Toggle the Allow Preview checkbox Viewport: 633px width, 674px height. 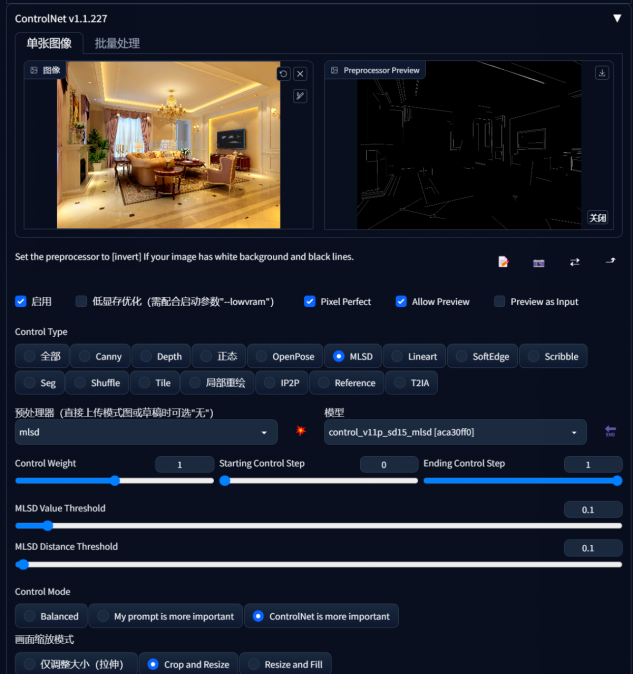click(401, 301)
